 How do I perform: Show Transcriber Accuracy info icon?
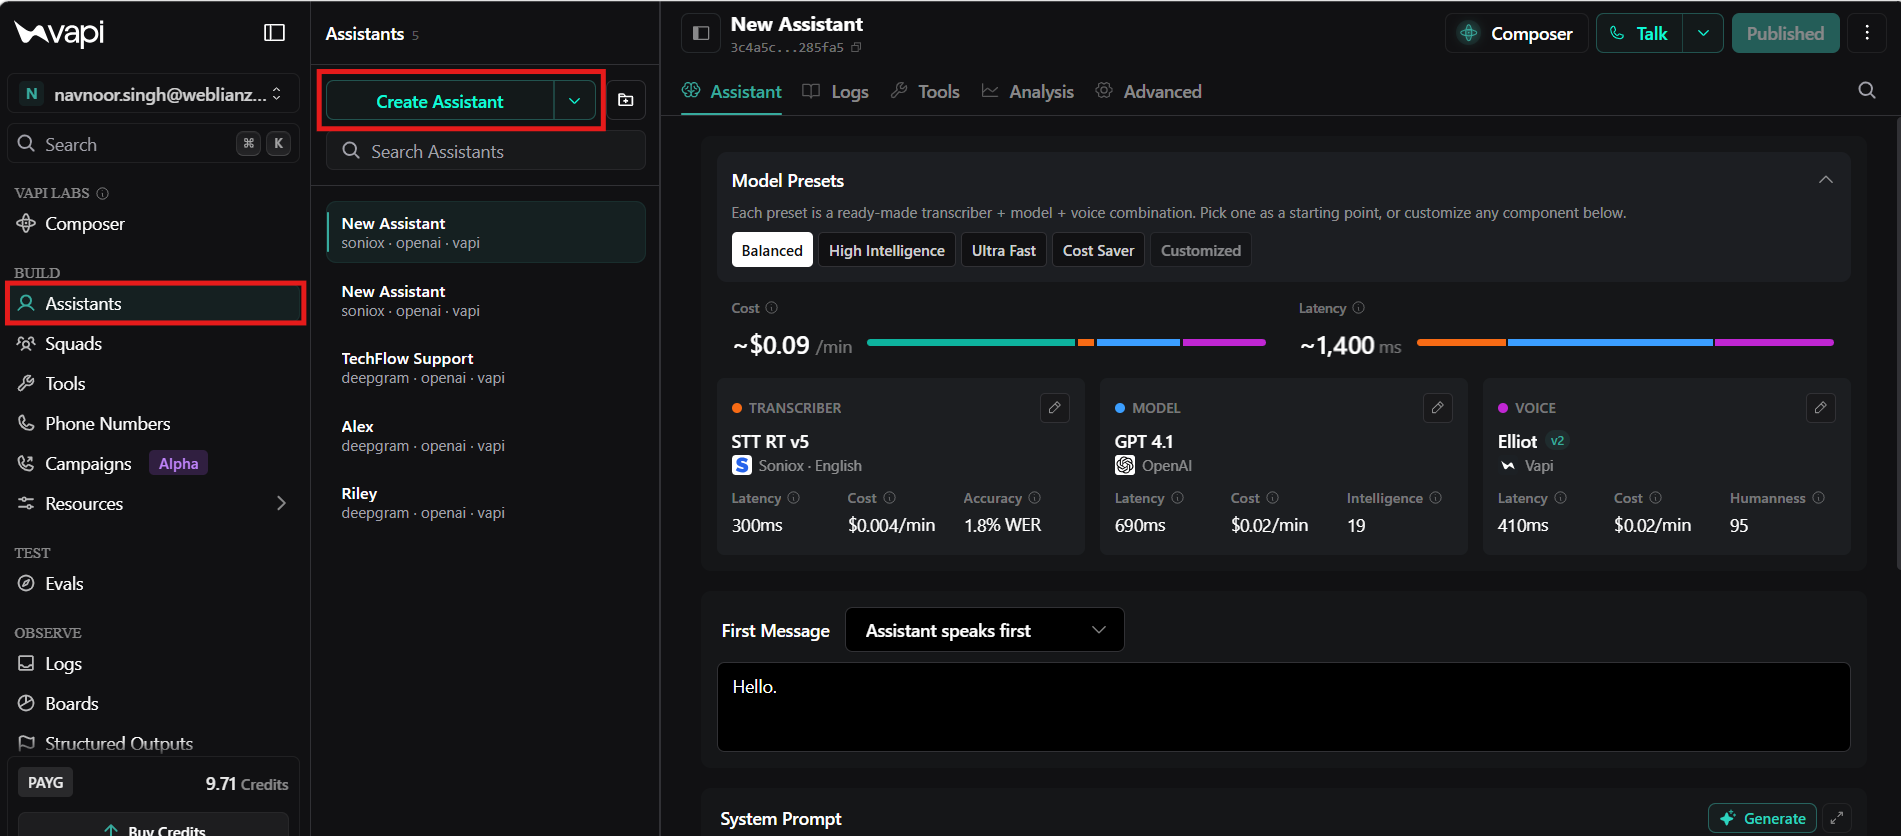(1035, 498)
